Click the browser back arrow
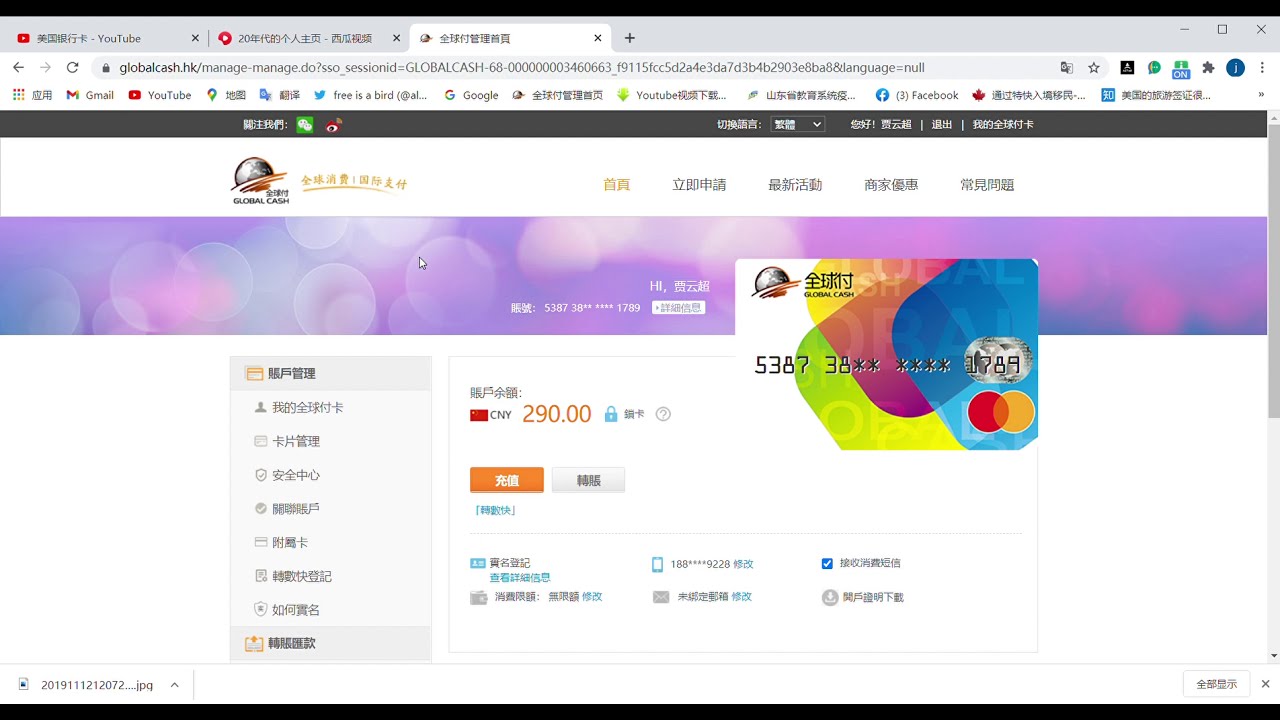The image size is (1280, 720). pos(18,67)
